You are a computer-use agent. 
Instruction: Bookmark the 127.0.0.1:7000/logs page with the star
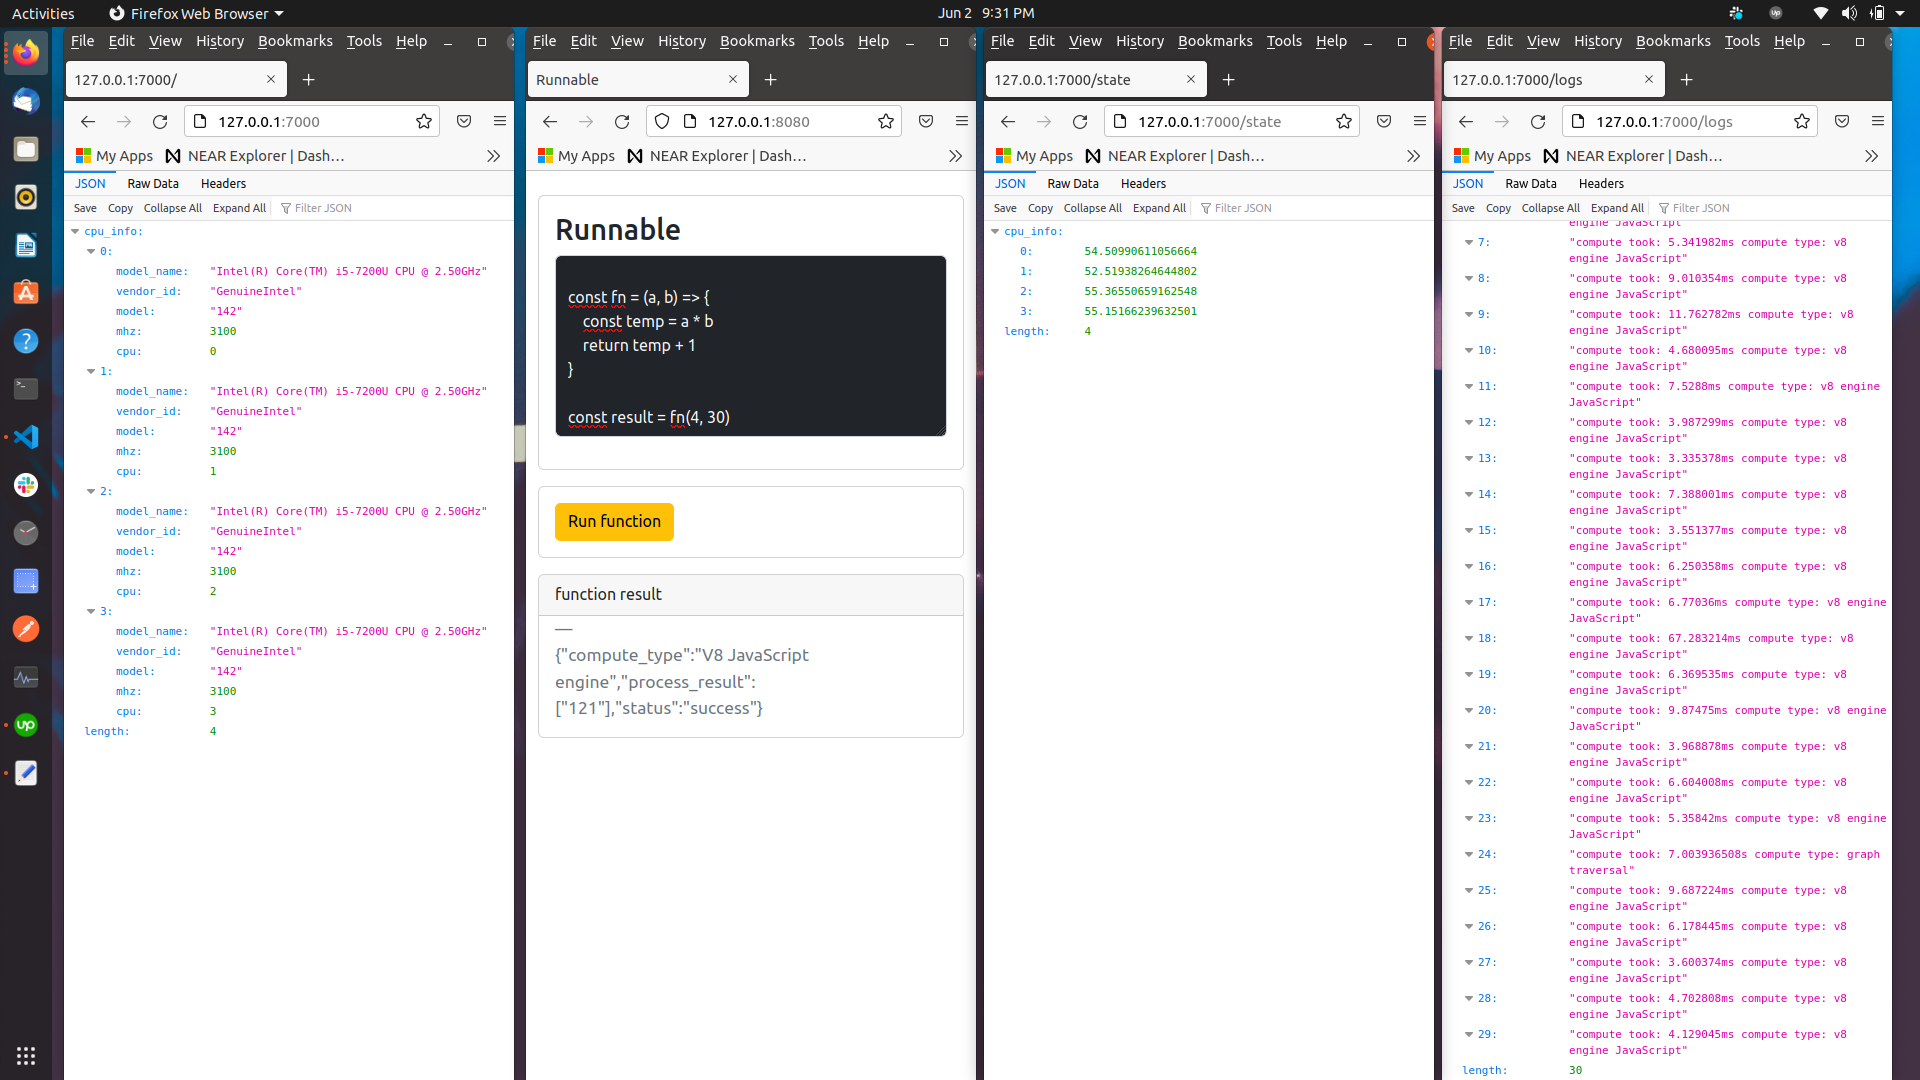pyautogui.click(x=1802, y=122)
